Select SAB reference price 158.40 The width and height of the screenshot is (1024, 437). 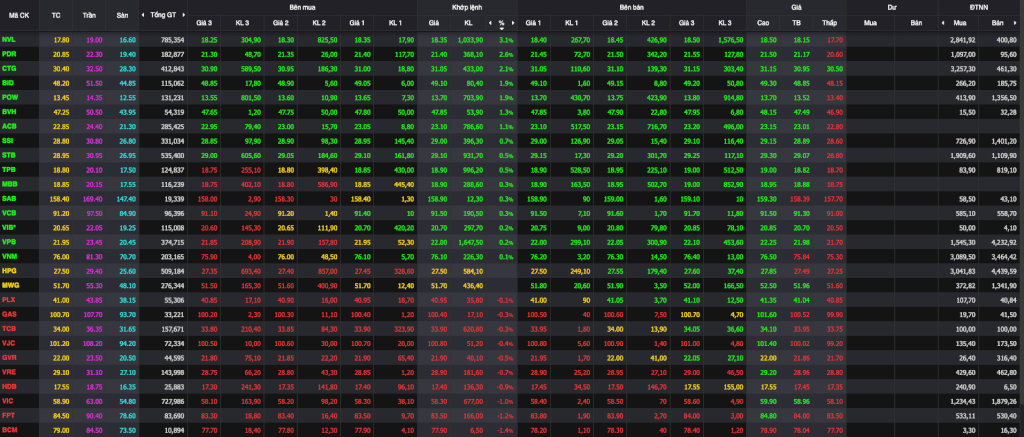click(59, 198)
